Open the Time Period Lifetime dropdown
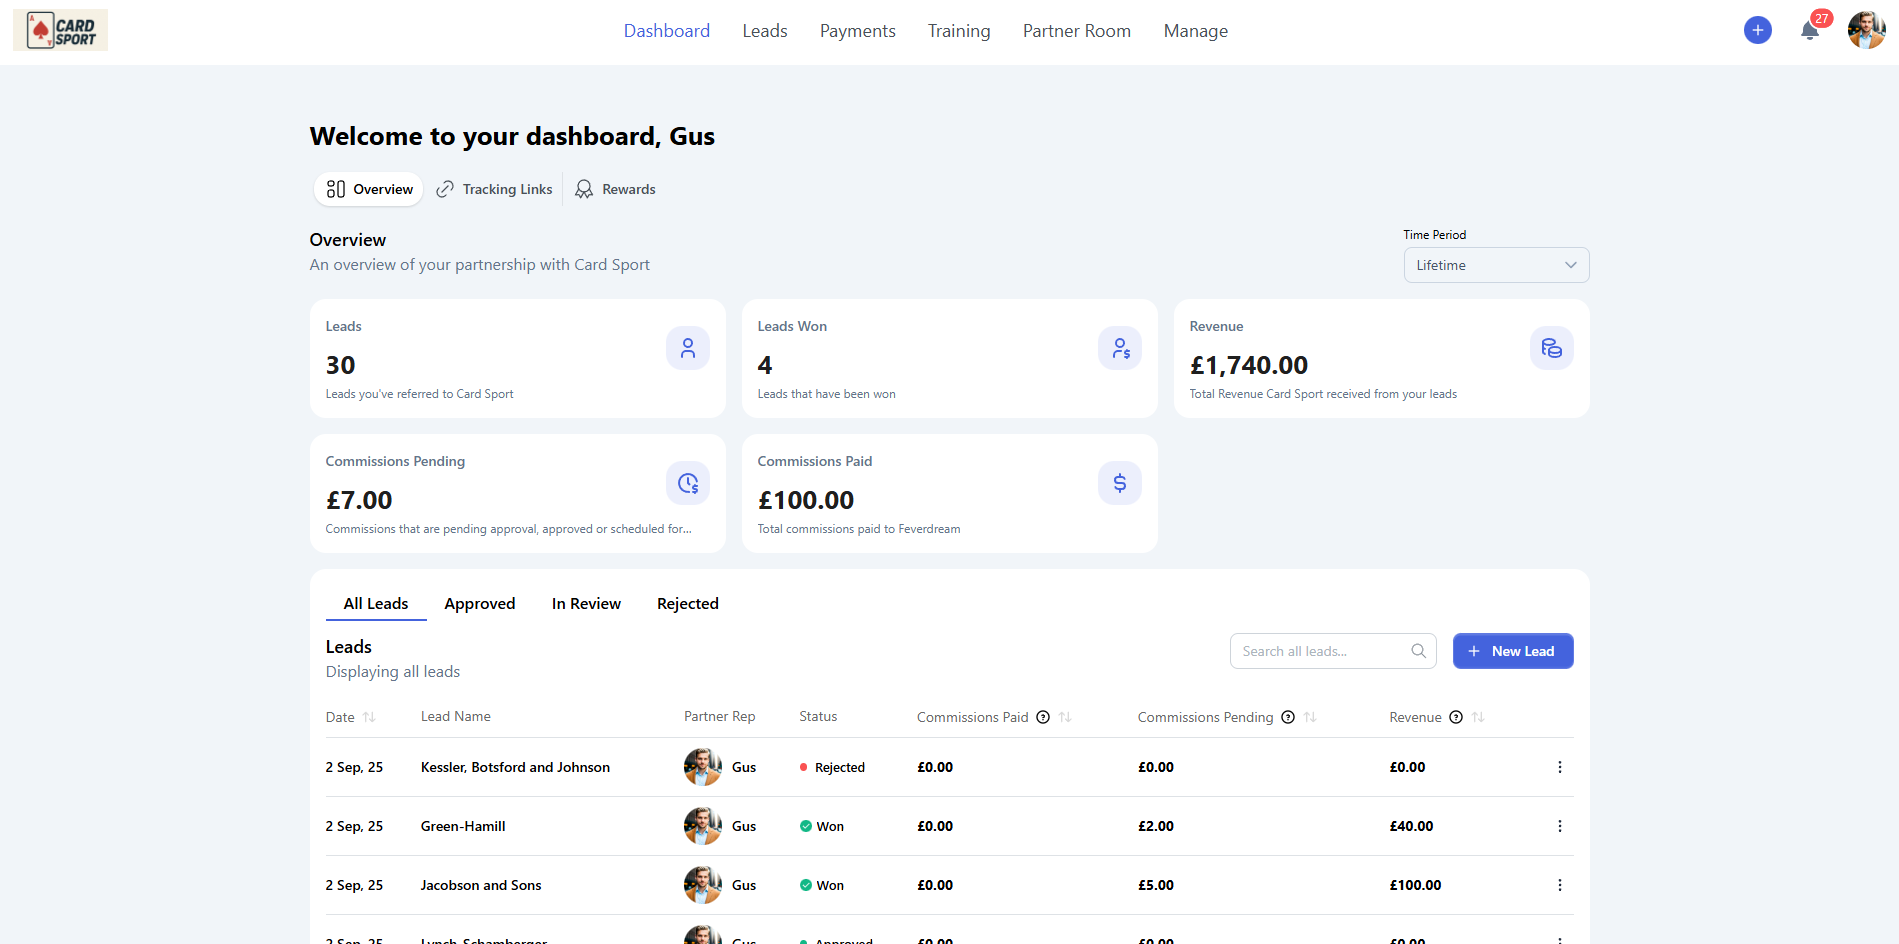1899x944 pixels. click(x=1495, y=265)
